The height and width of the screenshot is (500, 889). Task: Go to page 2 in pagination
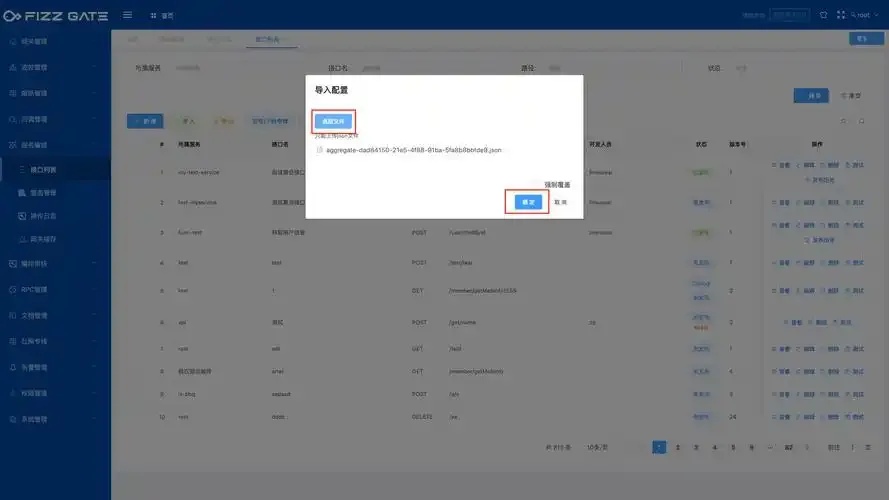point(678,447)
